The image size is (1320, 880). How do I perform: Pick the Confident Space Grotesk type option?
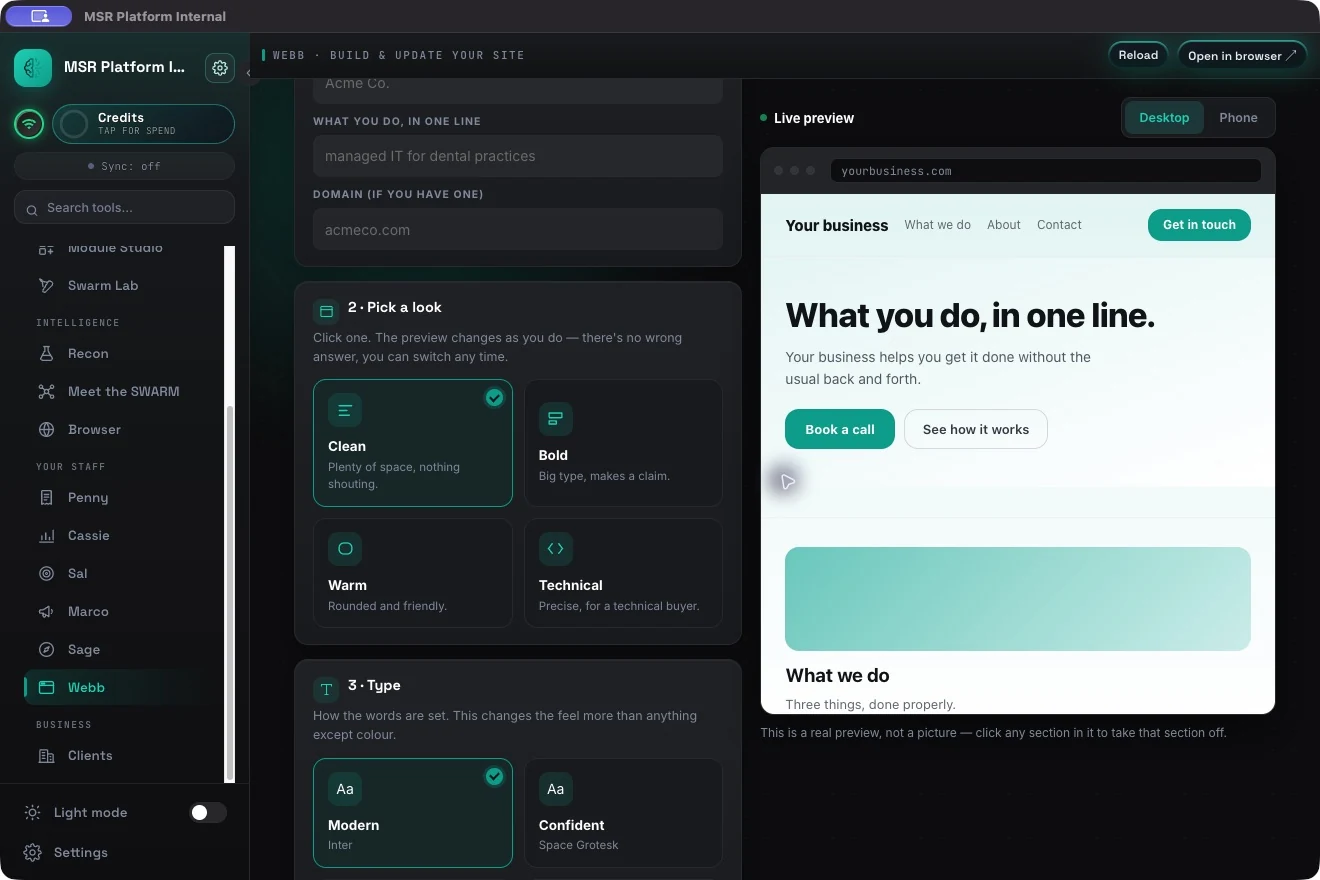pyautogui.click(x=623, y=813)
